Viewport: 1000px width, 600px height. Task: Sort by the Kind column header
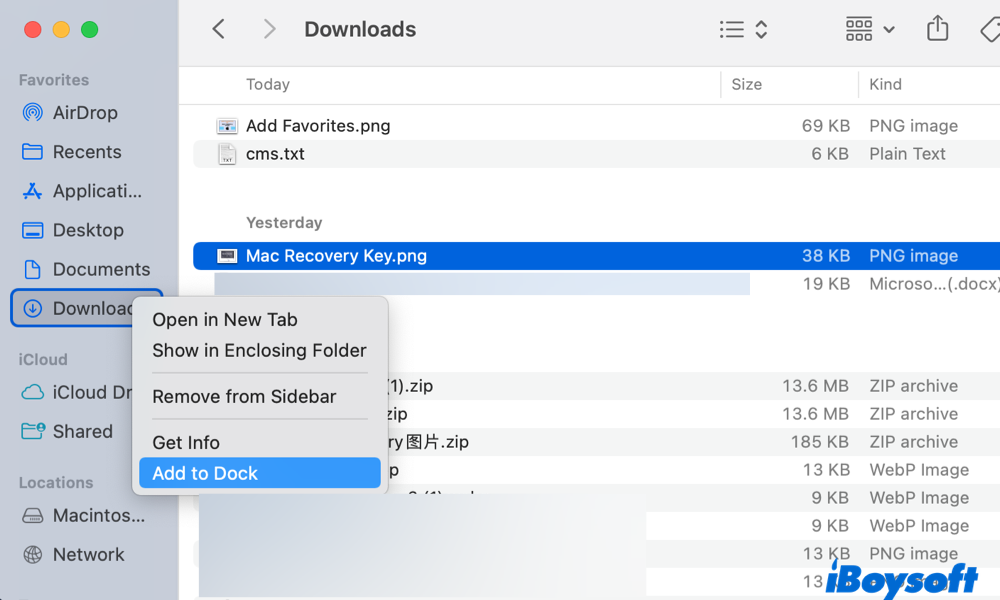(885, 85)
